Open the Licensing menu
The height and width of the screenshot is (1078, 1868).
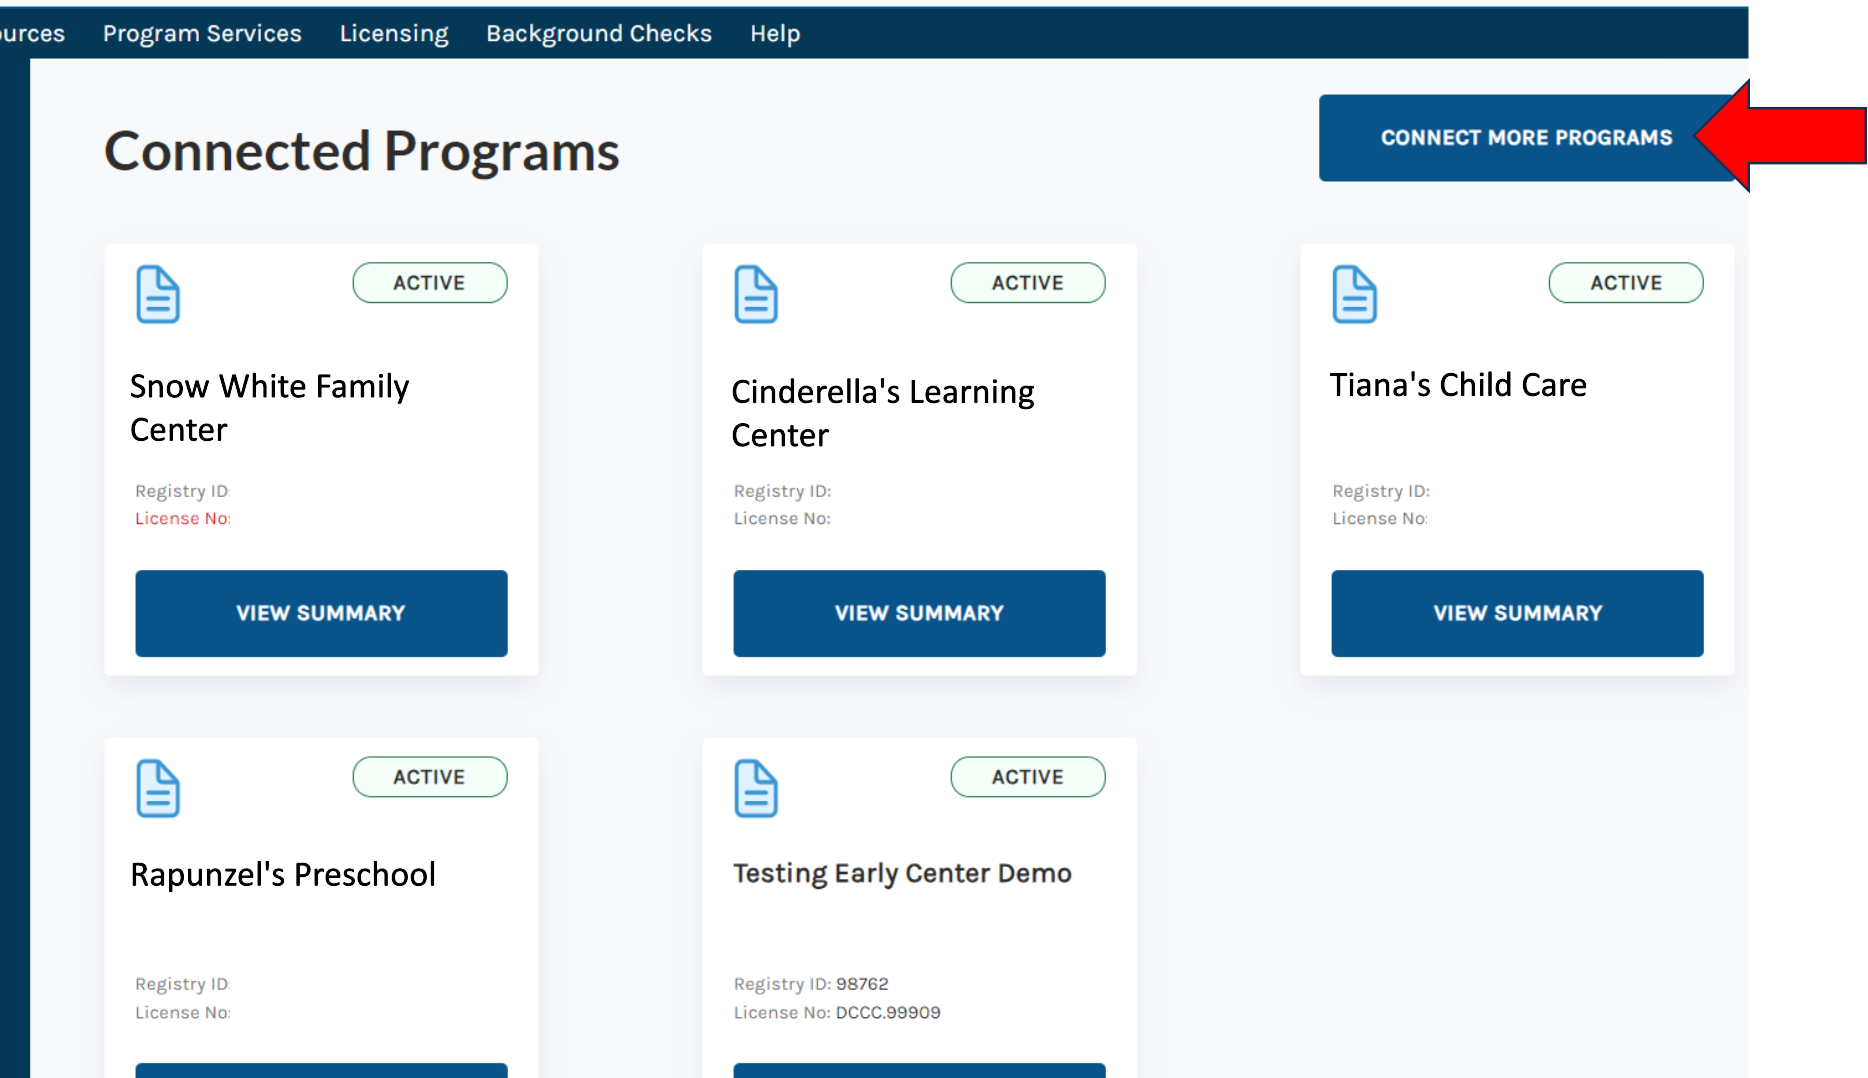tap(394, 33)
